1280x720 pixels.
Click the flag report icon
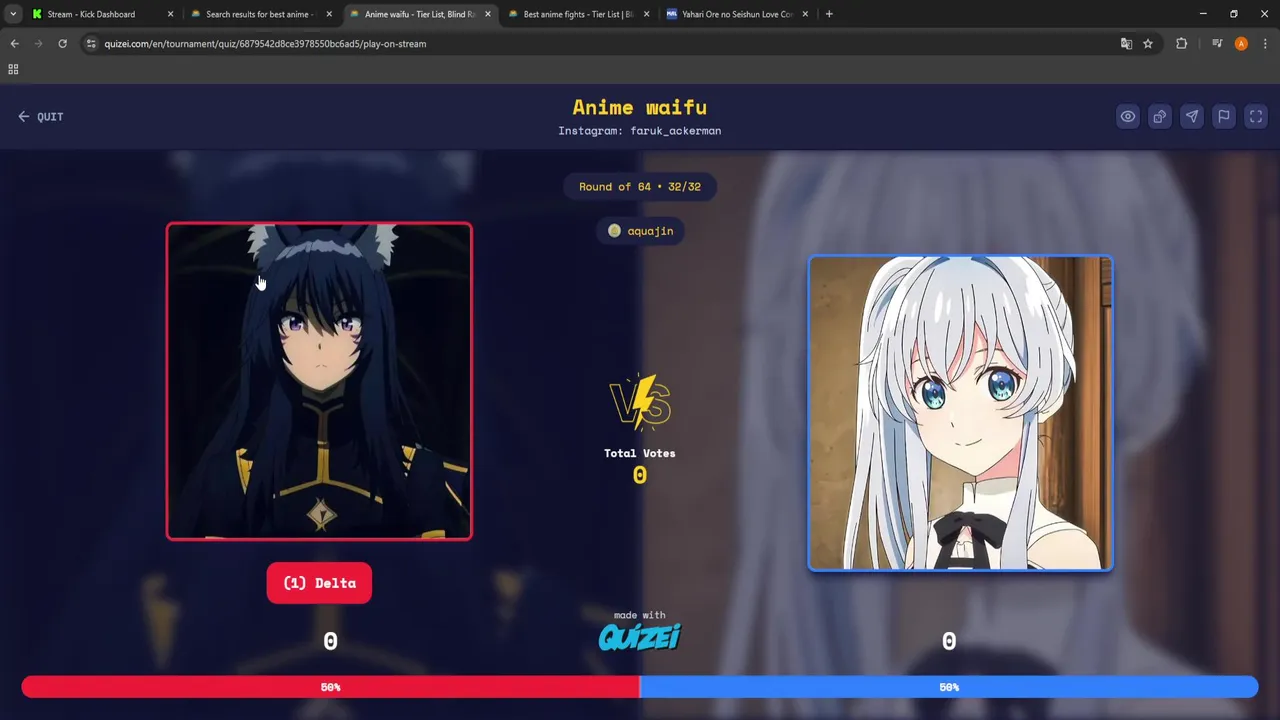1224,116
